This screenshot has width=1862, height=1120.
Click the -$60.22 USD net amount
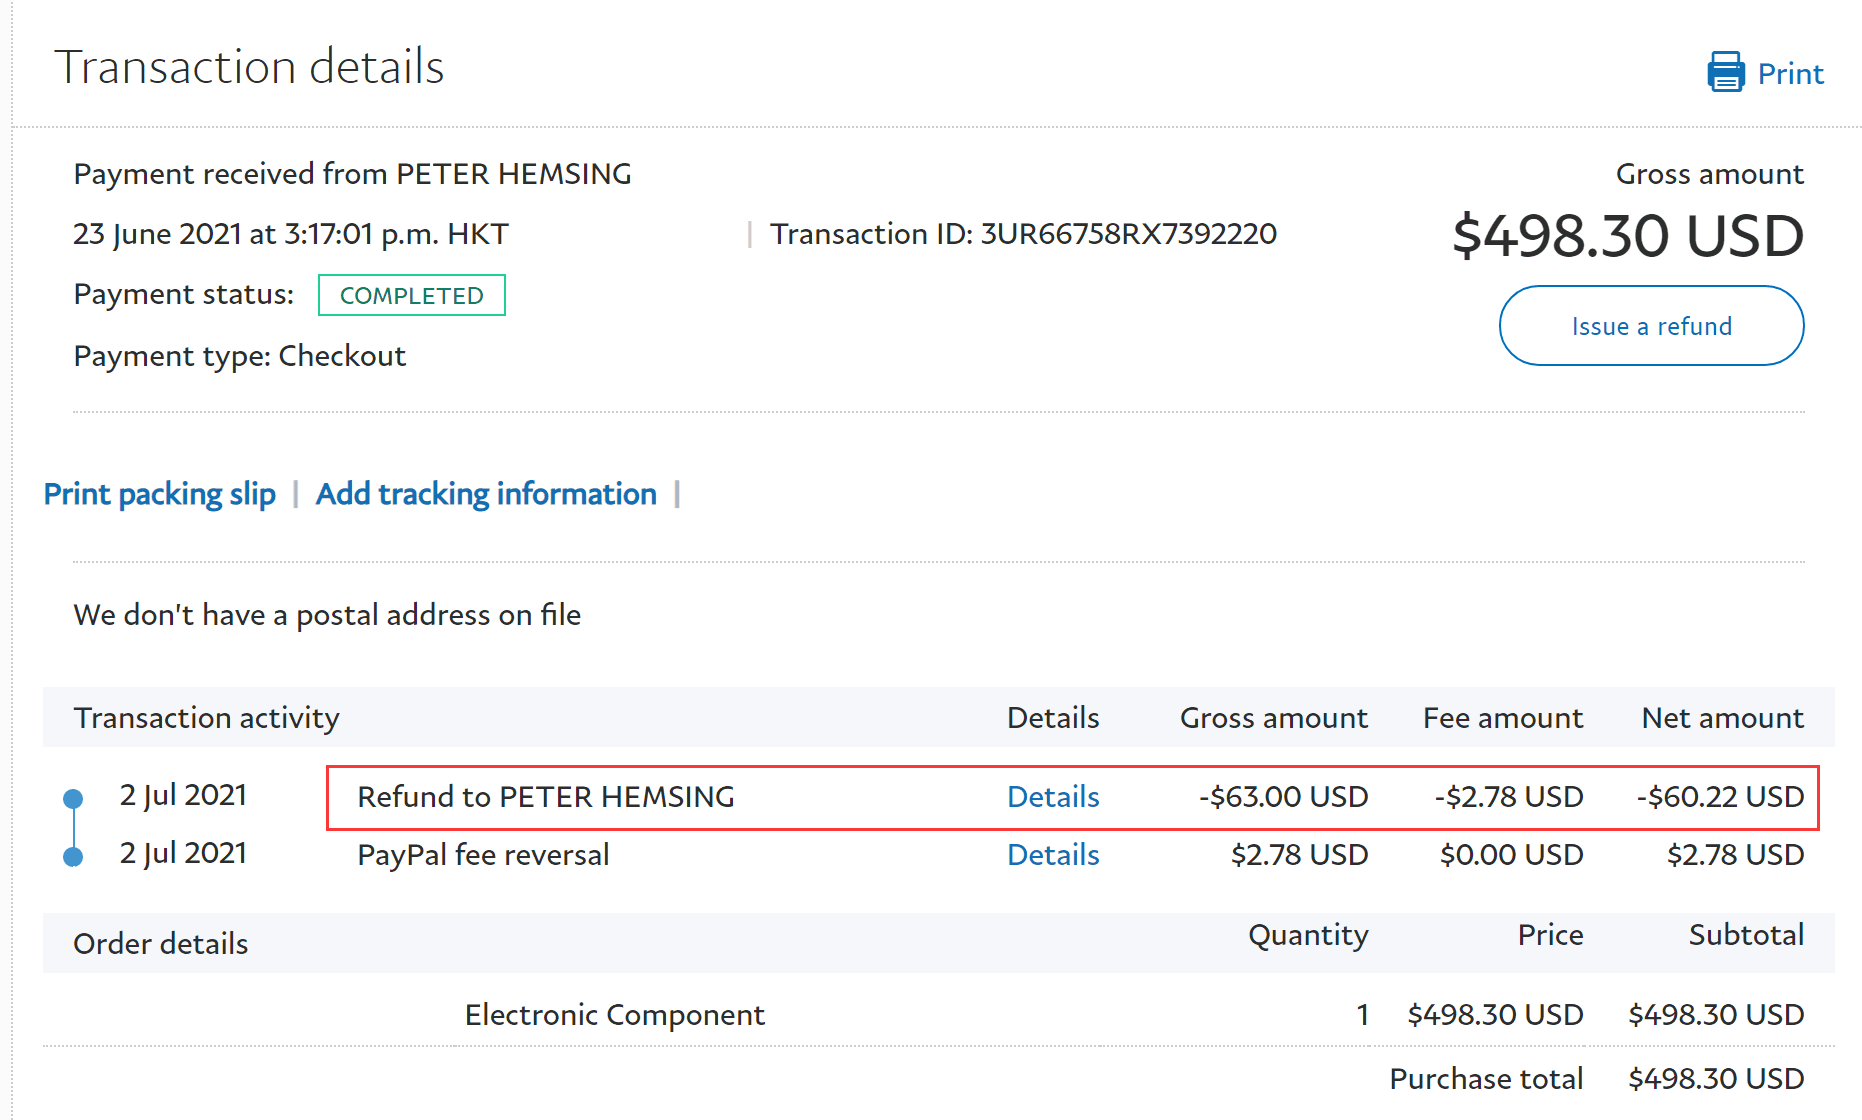coord(1720,797)
